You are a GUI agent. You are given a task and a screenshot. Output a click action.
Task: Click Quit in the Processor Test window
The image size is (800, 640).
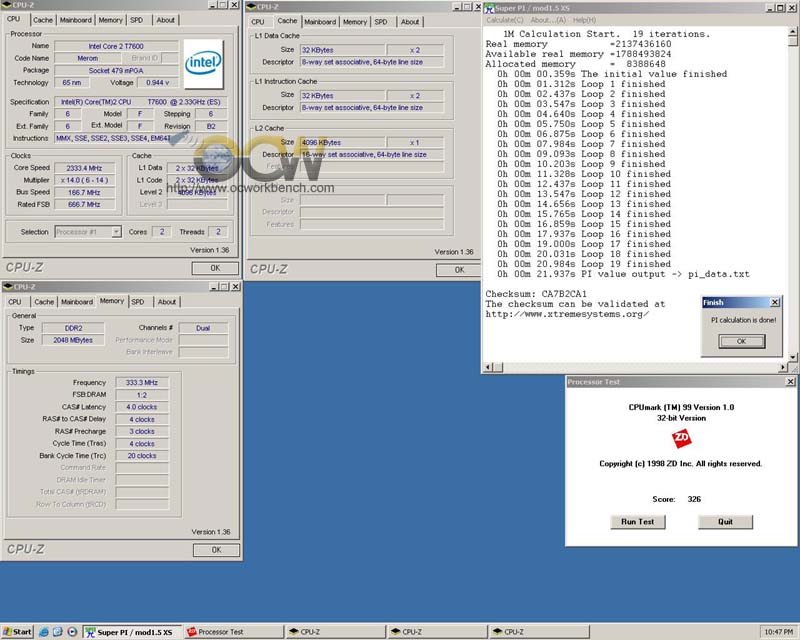(725, 522)
